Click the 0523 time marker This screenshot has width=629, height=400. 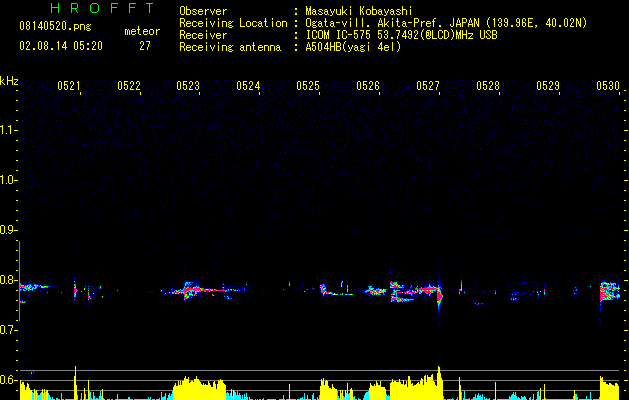click(188, 86)
